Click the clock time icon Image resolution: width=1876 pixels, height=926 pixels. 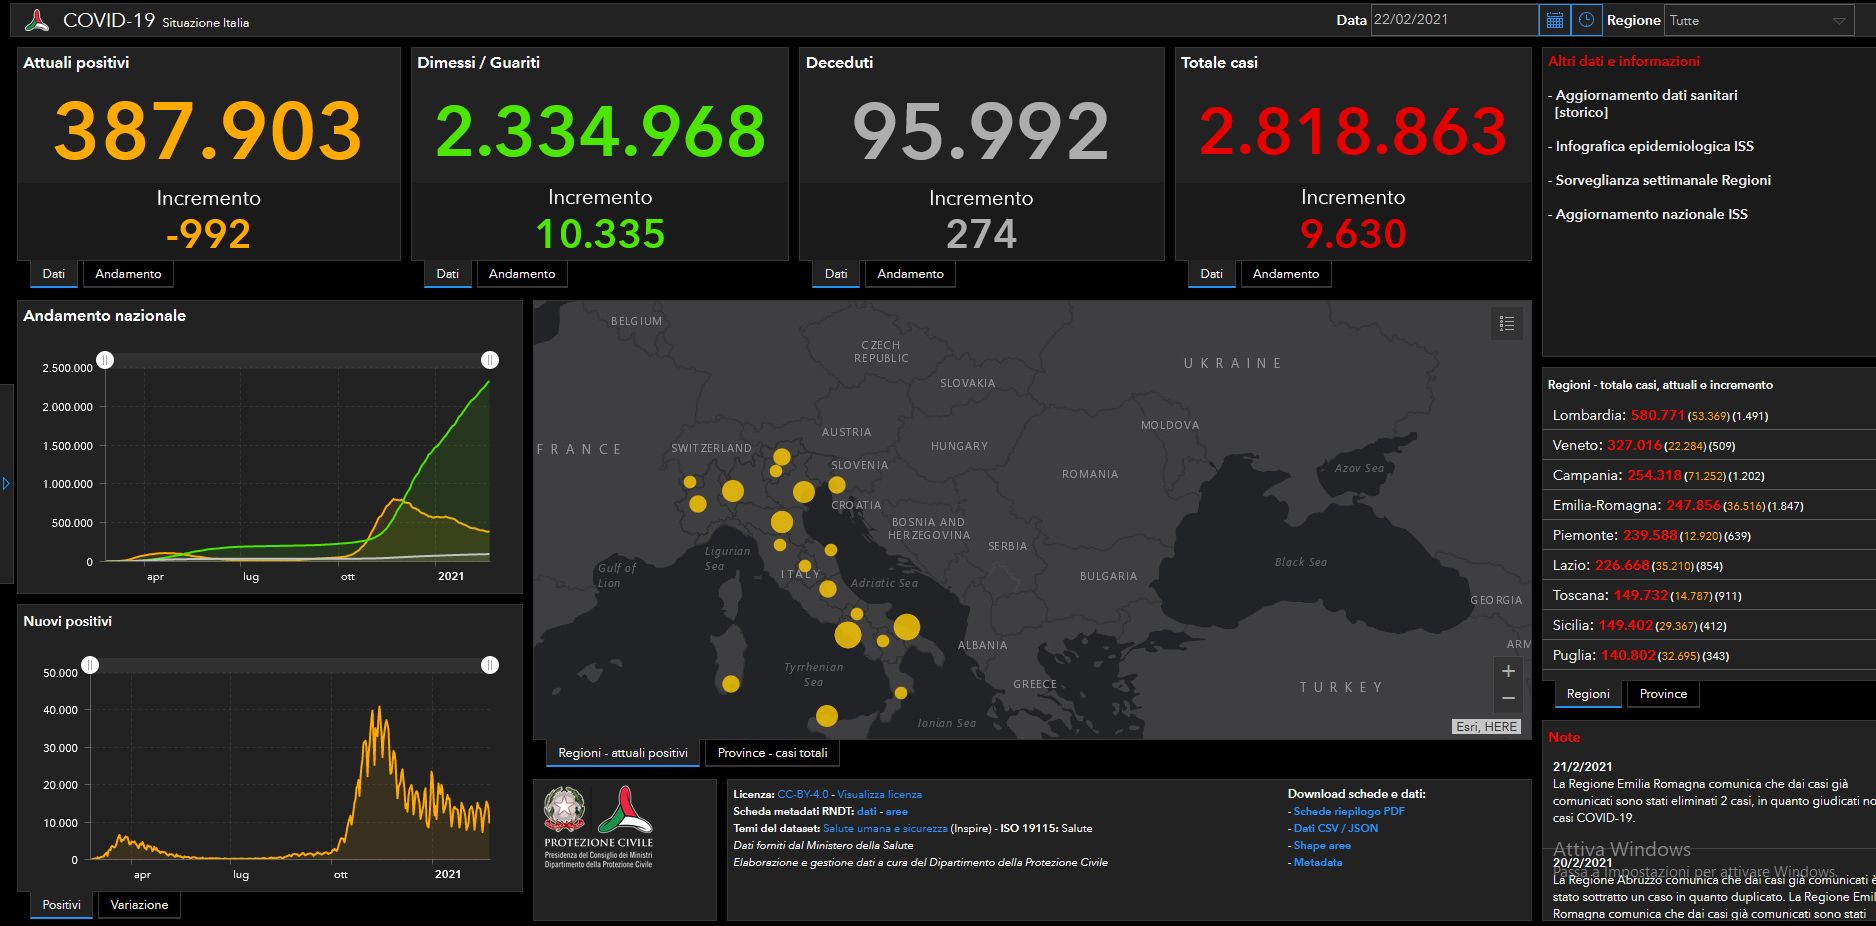1586,20
